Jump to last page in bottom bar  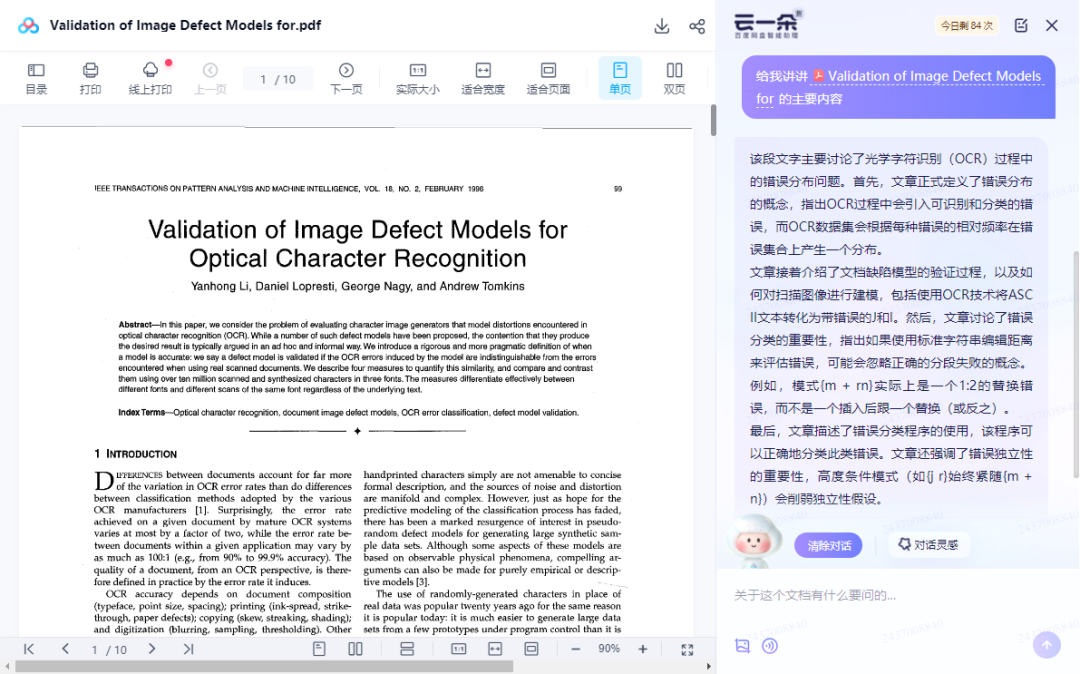(x=188, y=649)
